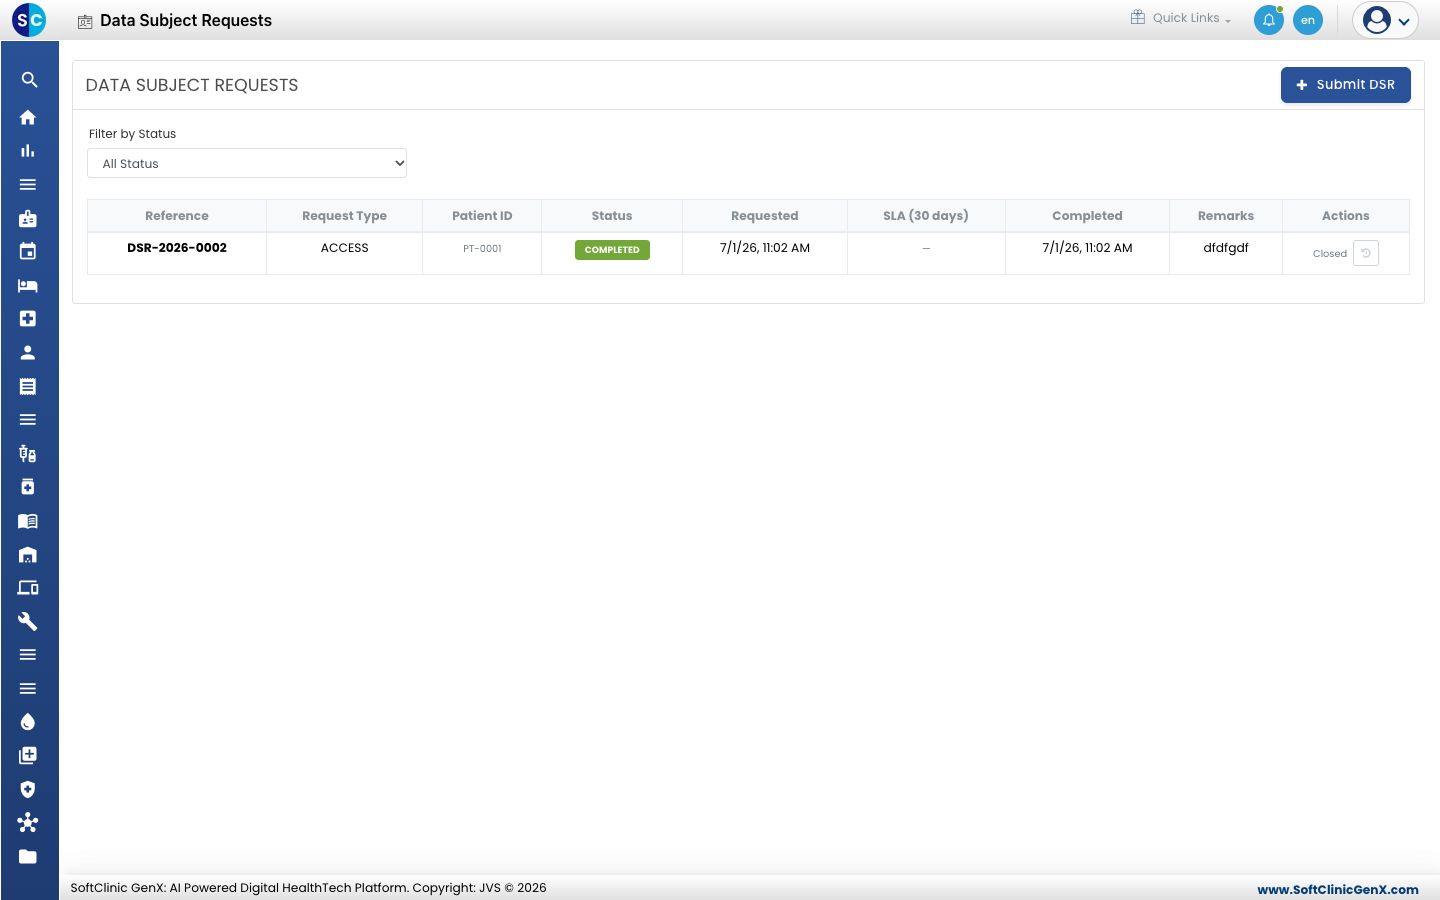Image resolution: width=1440 pixels, height=900 pixels.
Task: Click the SC logo
Action: click(29, 20)
